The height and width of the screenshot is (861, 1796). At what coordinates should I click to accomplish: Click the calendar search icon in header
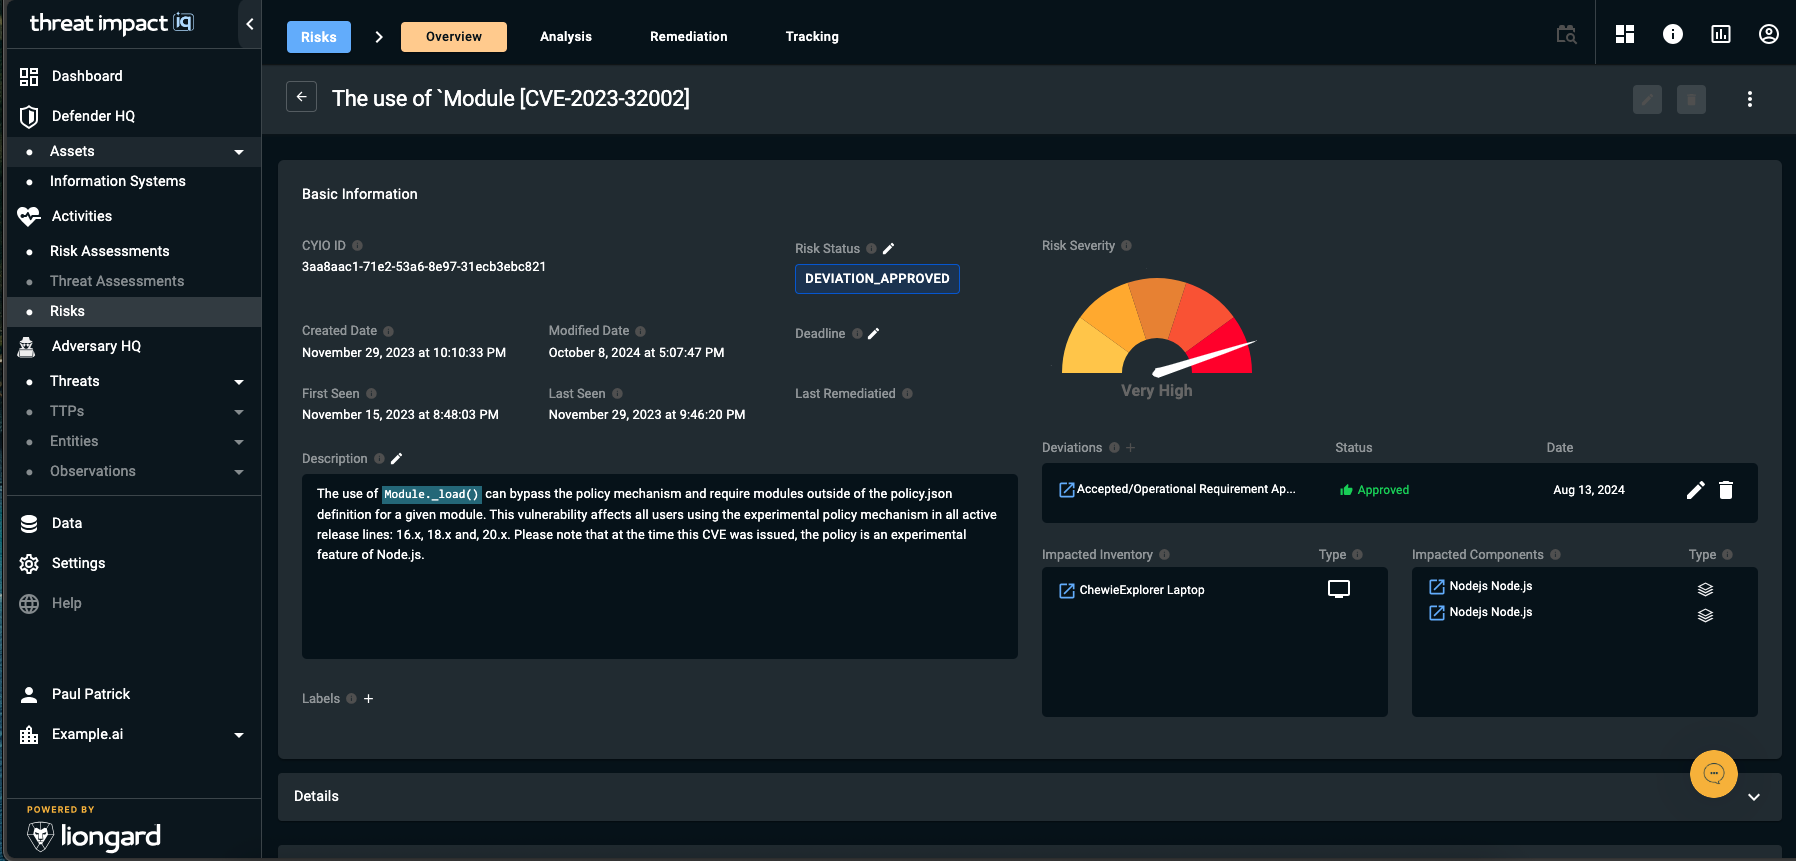point(1566,34)
